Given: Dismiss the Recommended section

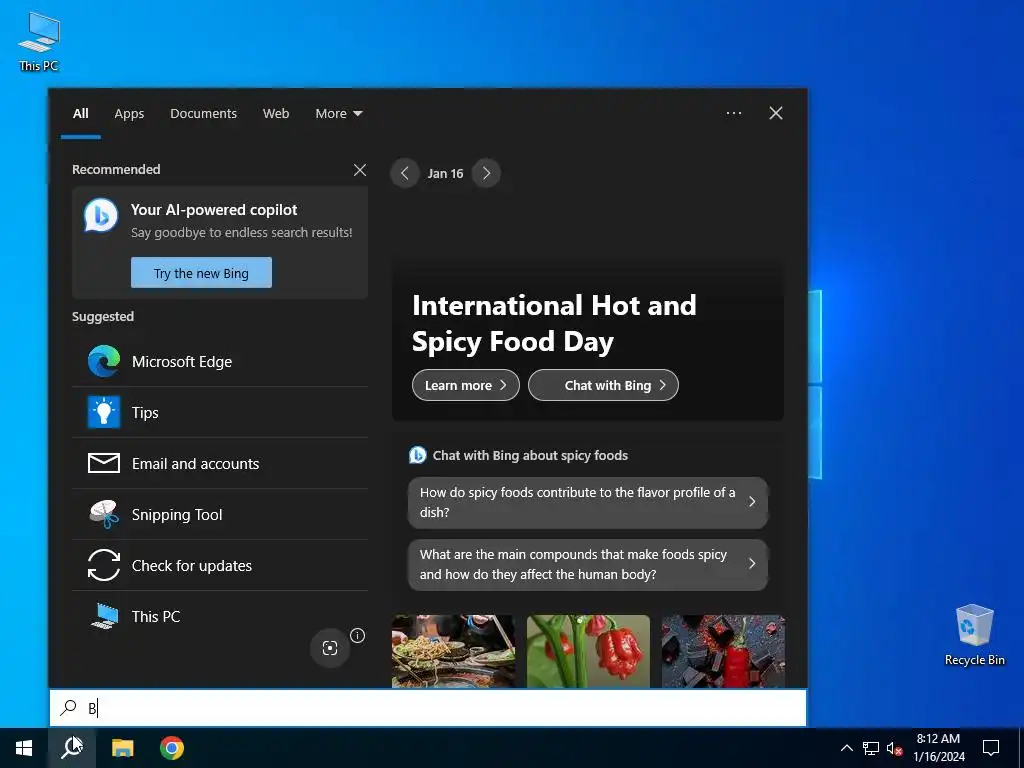Looking at the screenshot, I should pos(360,170).
